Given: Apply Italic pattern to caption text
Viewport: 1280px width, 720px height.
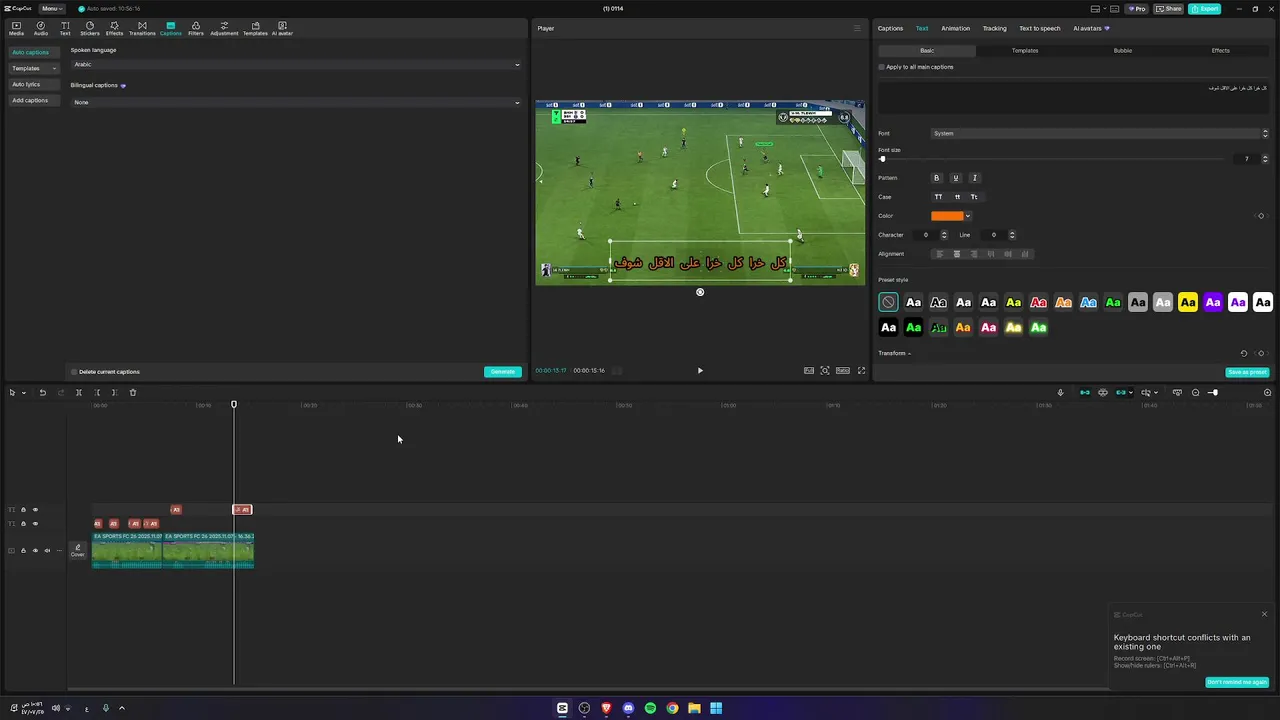Looking at the screenshot, I should [x=975, y=178].
